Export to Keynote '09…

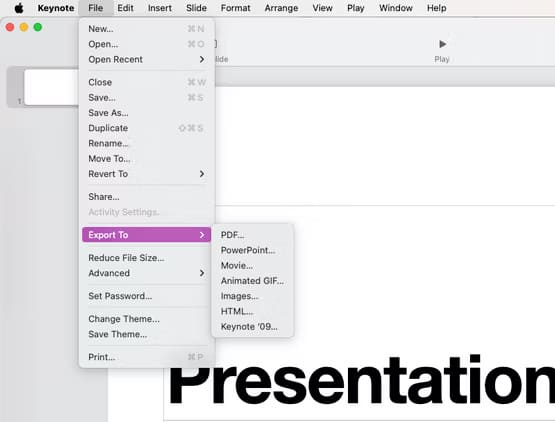pos(253,326)
